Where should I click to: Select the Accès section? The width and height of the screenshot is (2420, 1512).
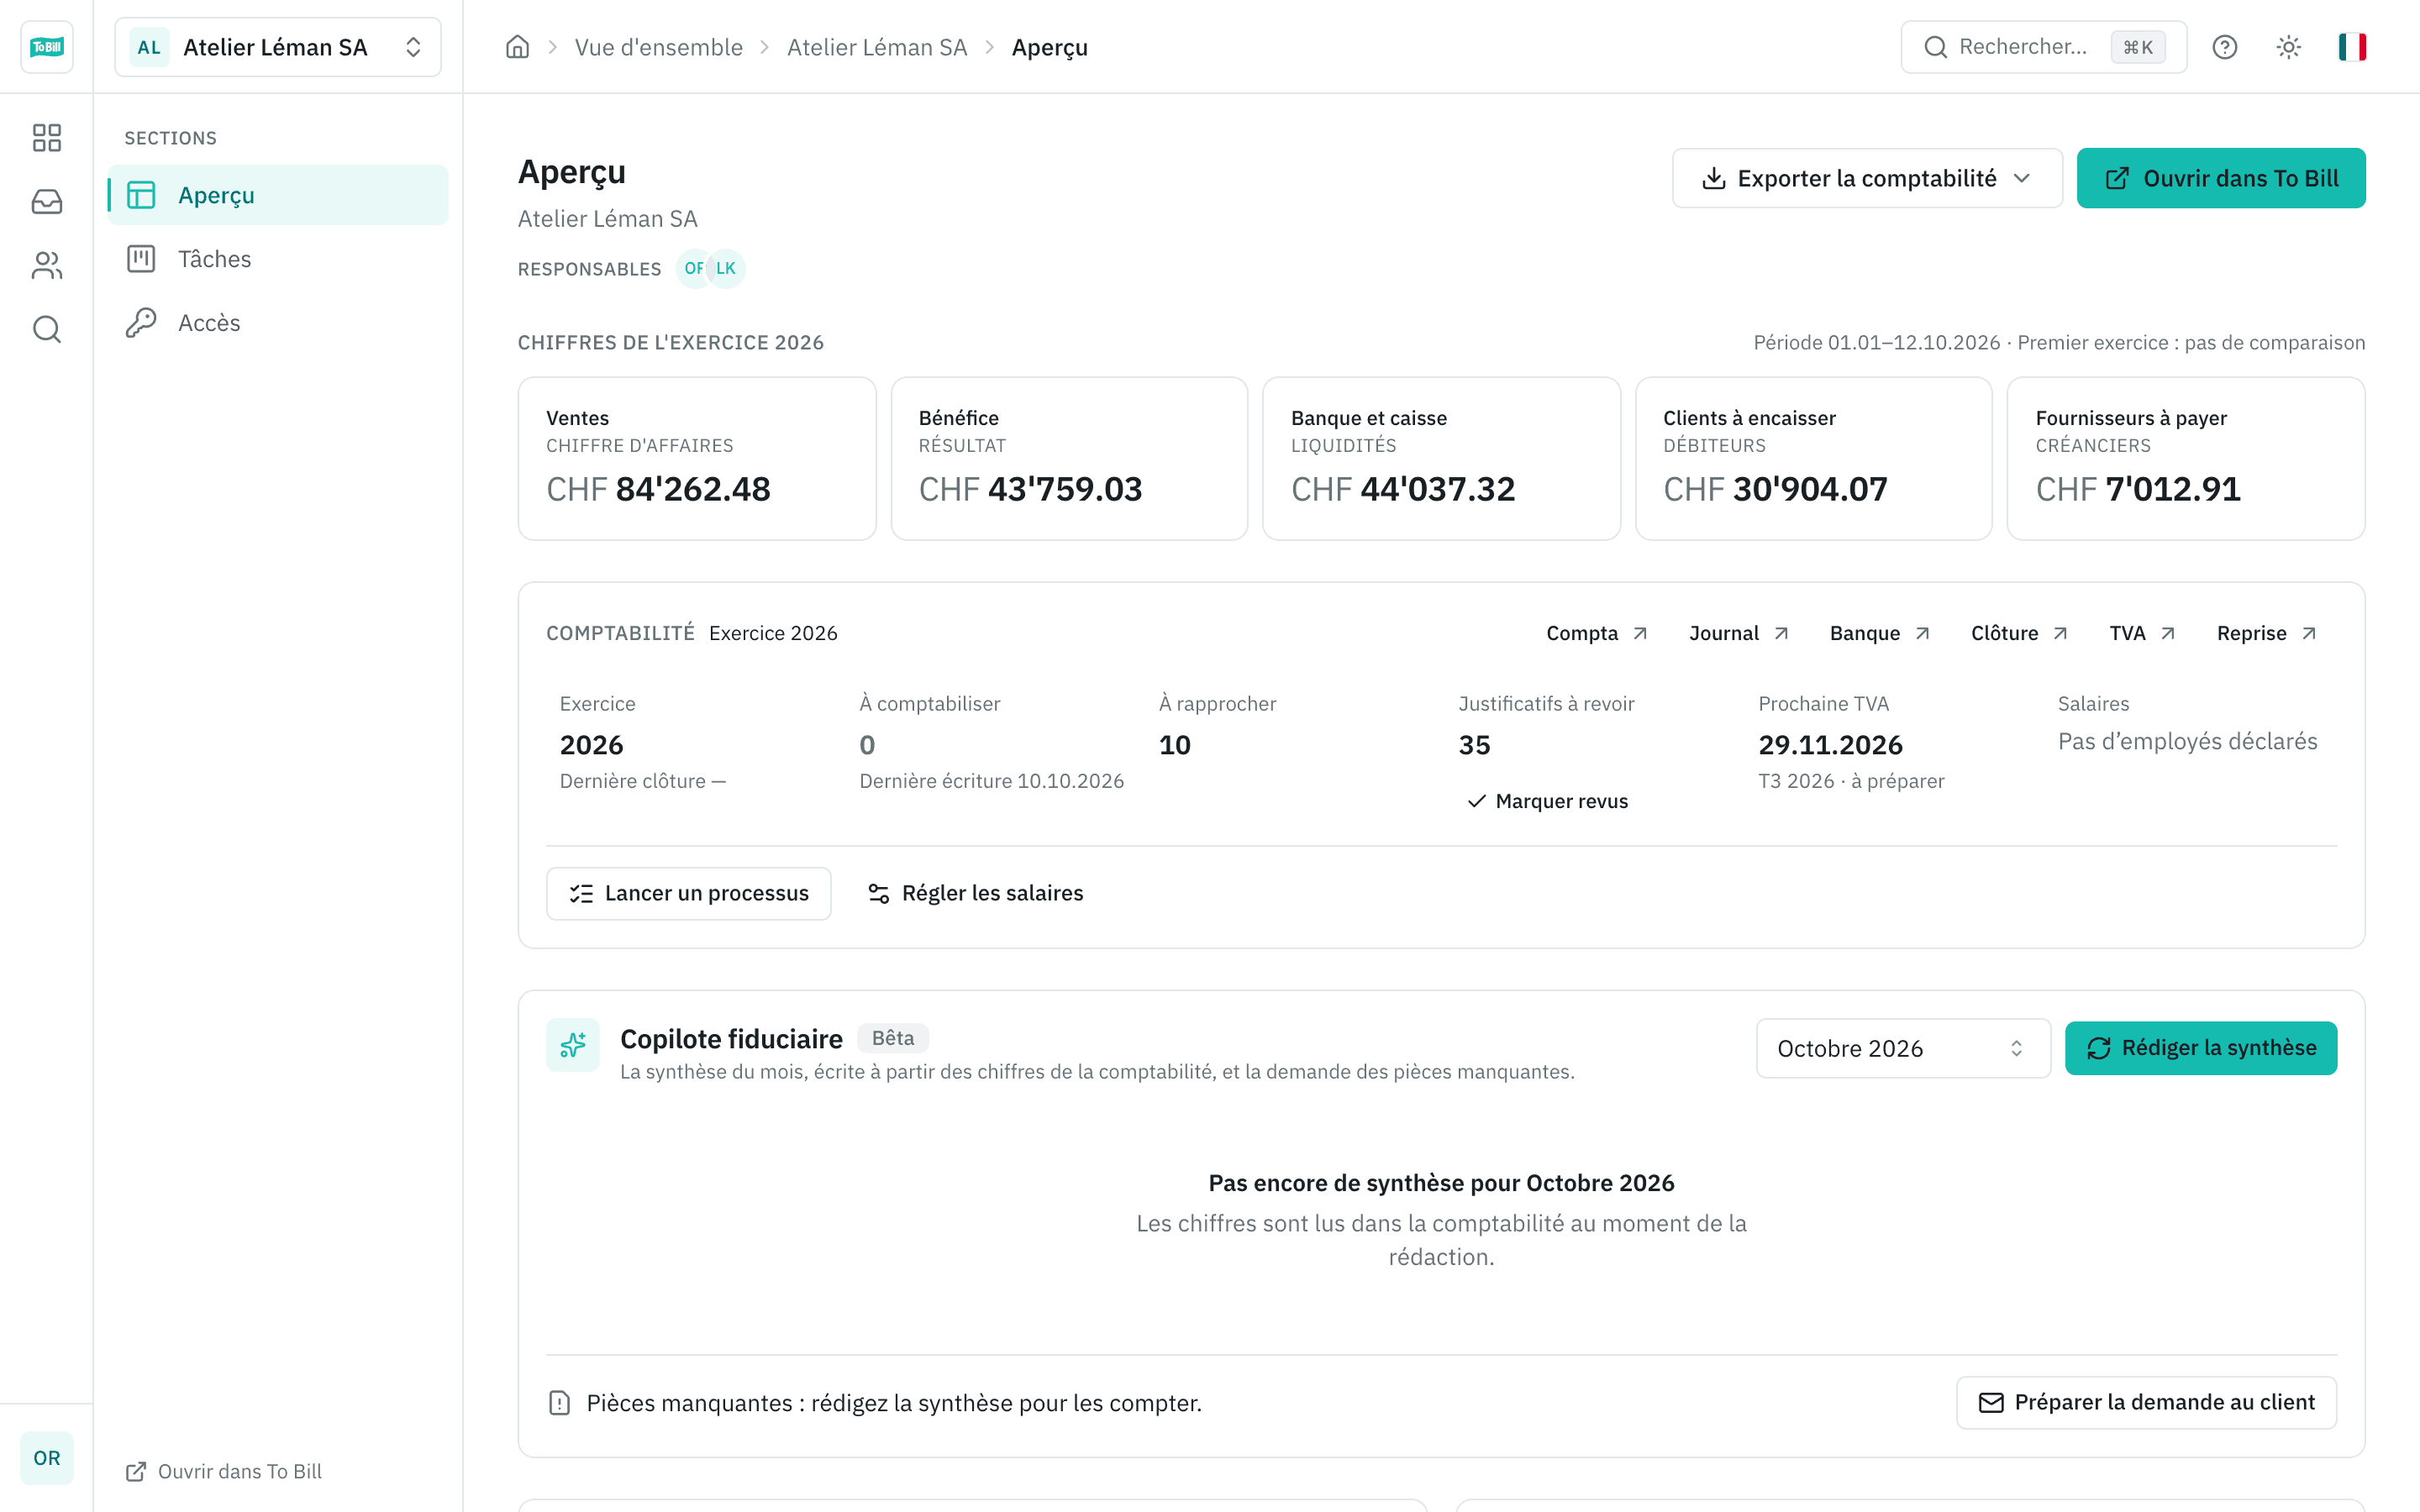278,323
